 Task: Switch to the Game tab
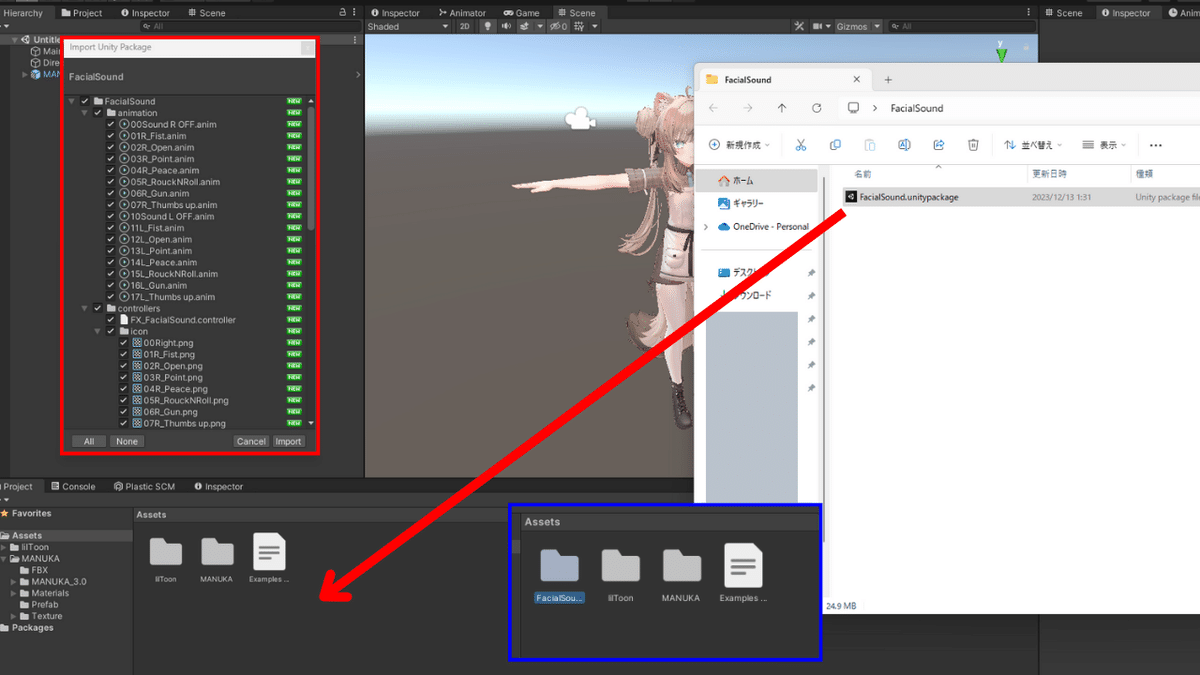point(521,13)
